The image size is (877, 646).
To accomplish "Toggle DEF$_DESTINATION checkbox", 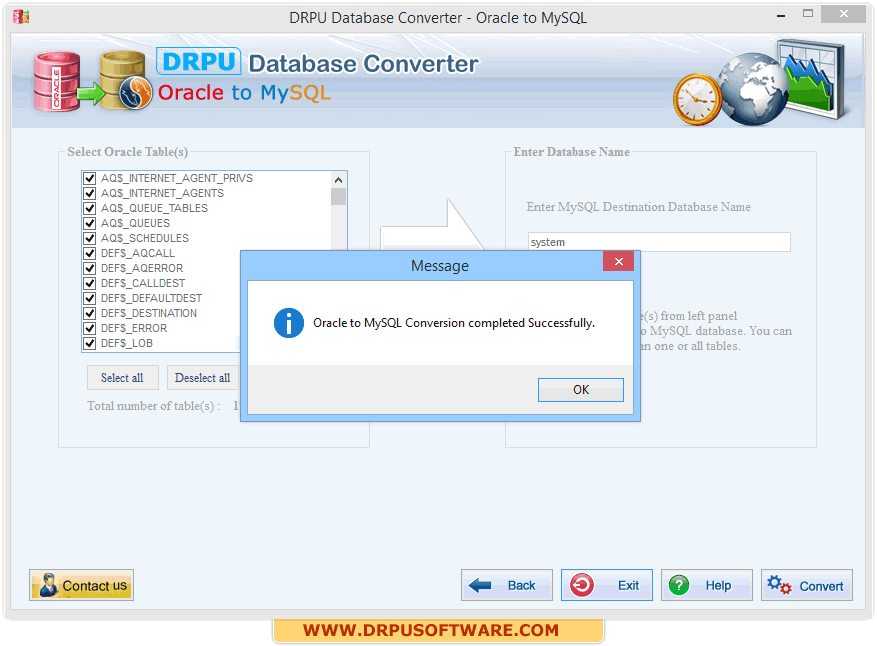I will pos(89,313).
